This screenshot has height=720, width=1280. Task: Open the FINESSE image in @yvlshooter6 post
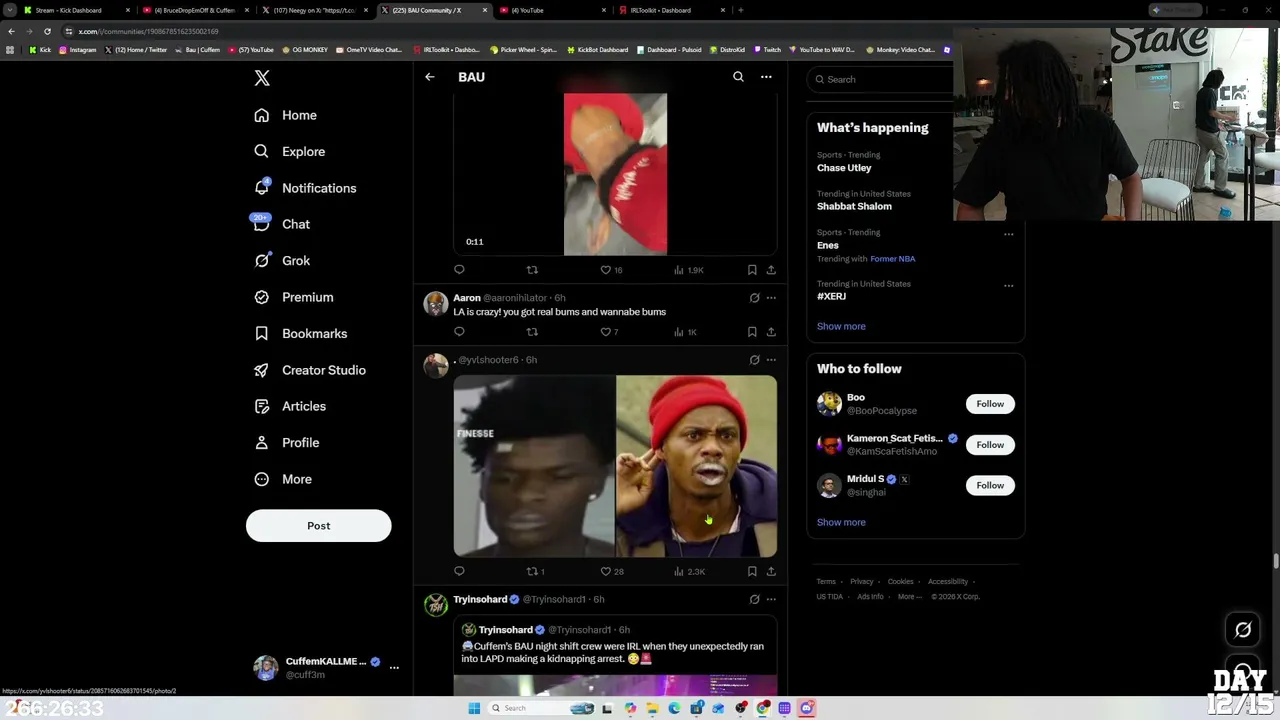[x=534, y=466]
